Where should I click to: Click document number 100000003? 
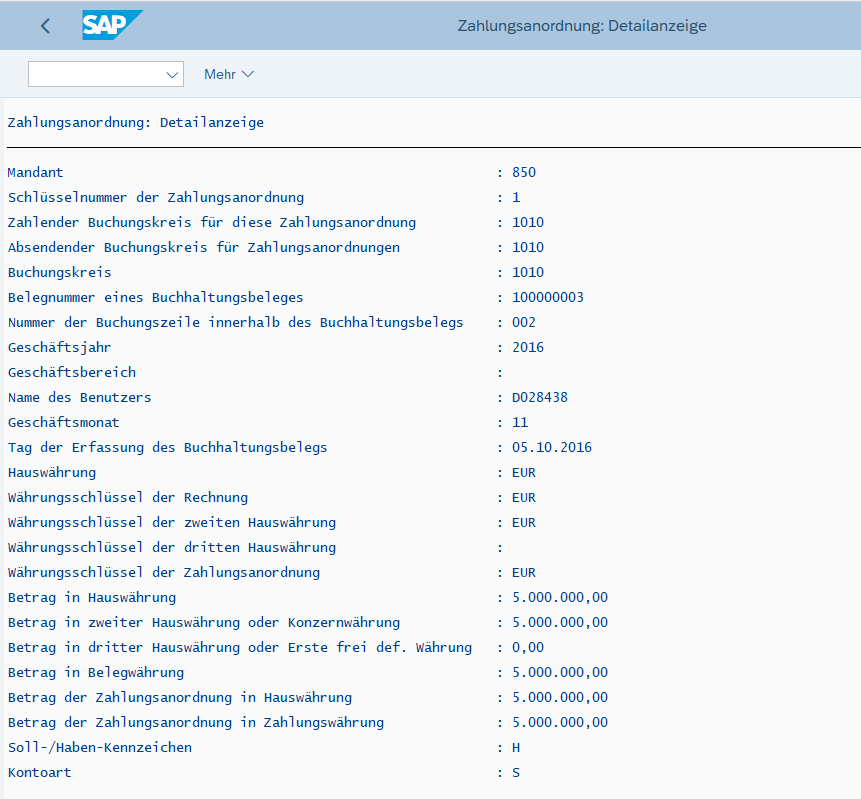pyautogui.click(x=547, y=297)
